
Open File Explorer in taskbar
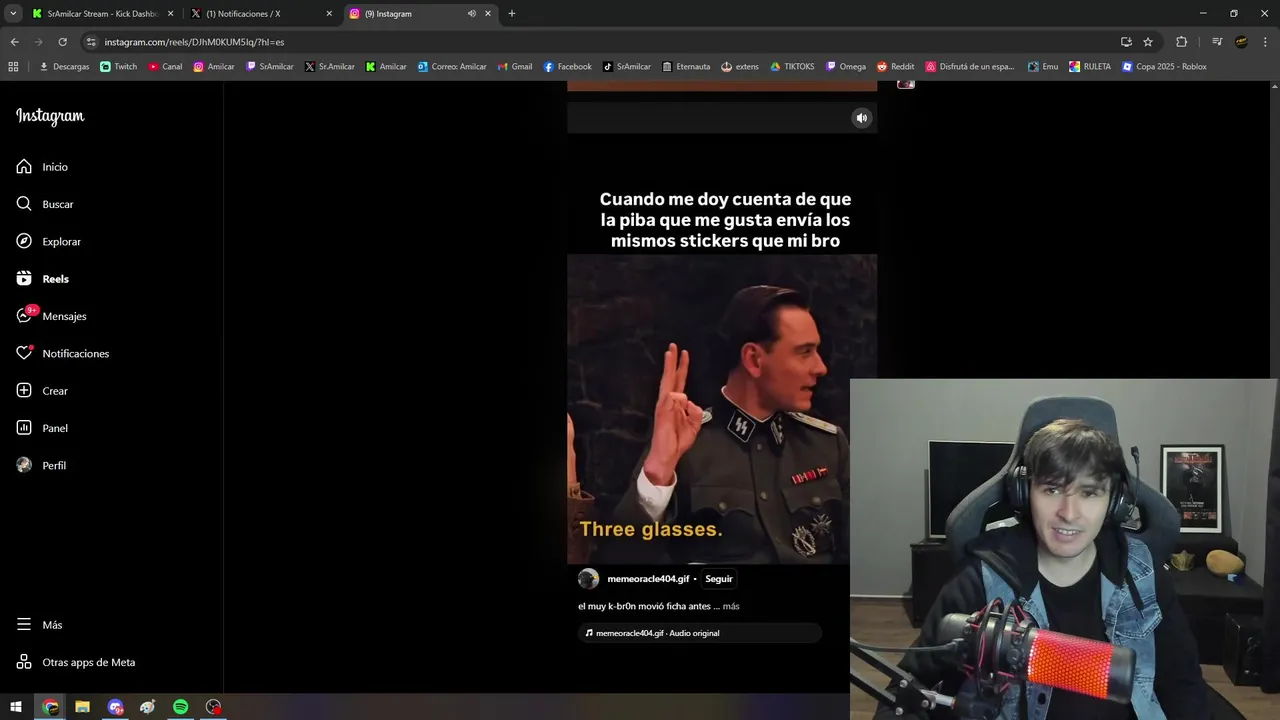[x=83, y=707]
